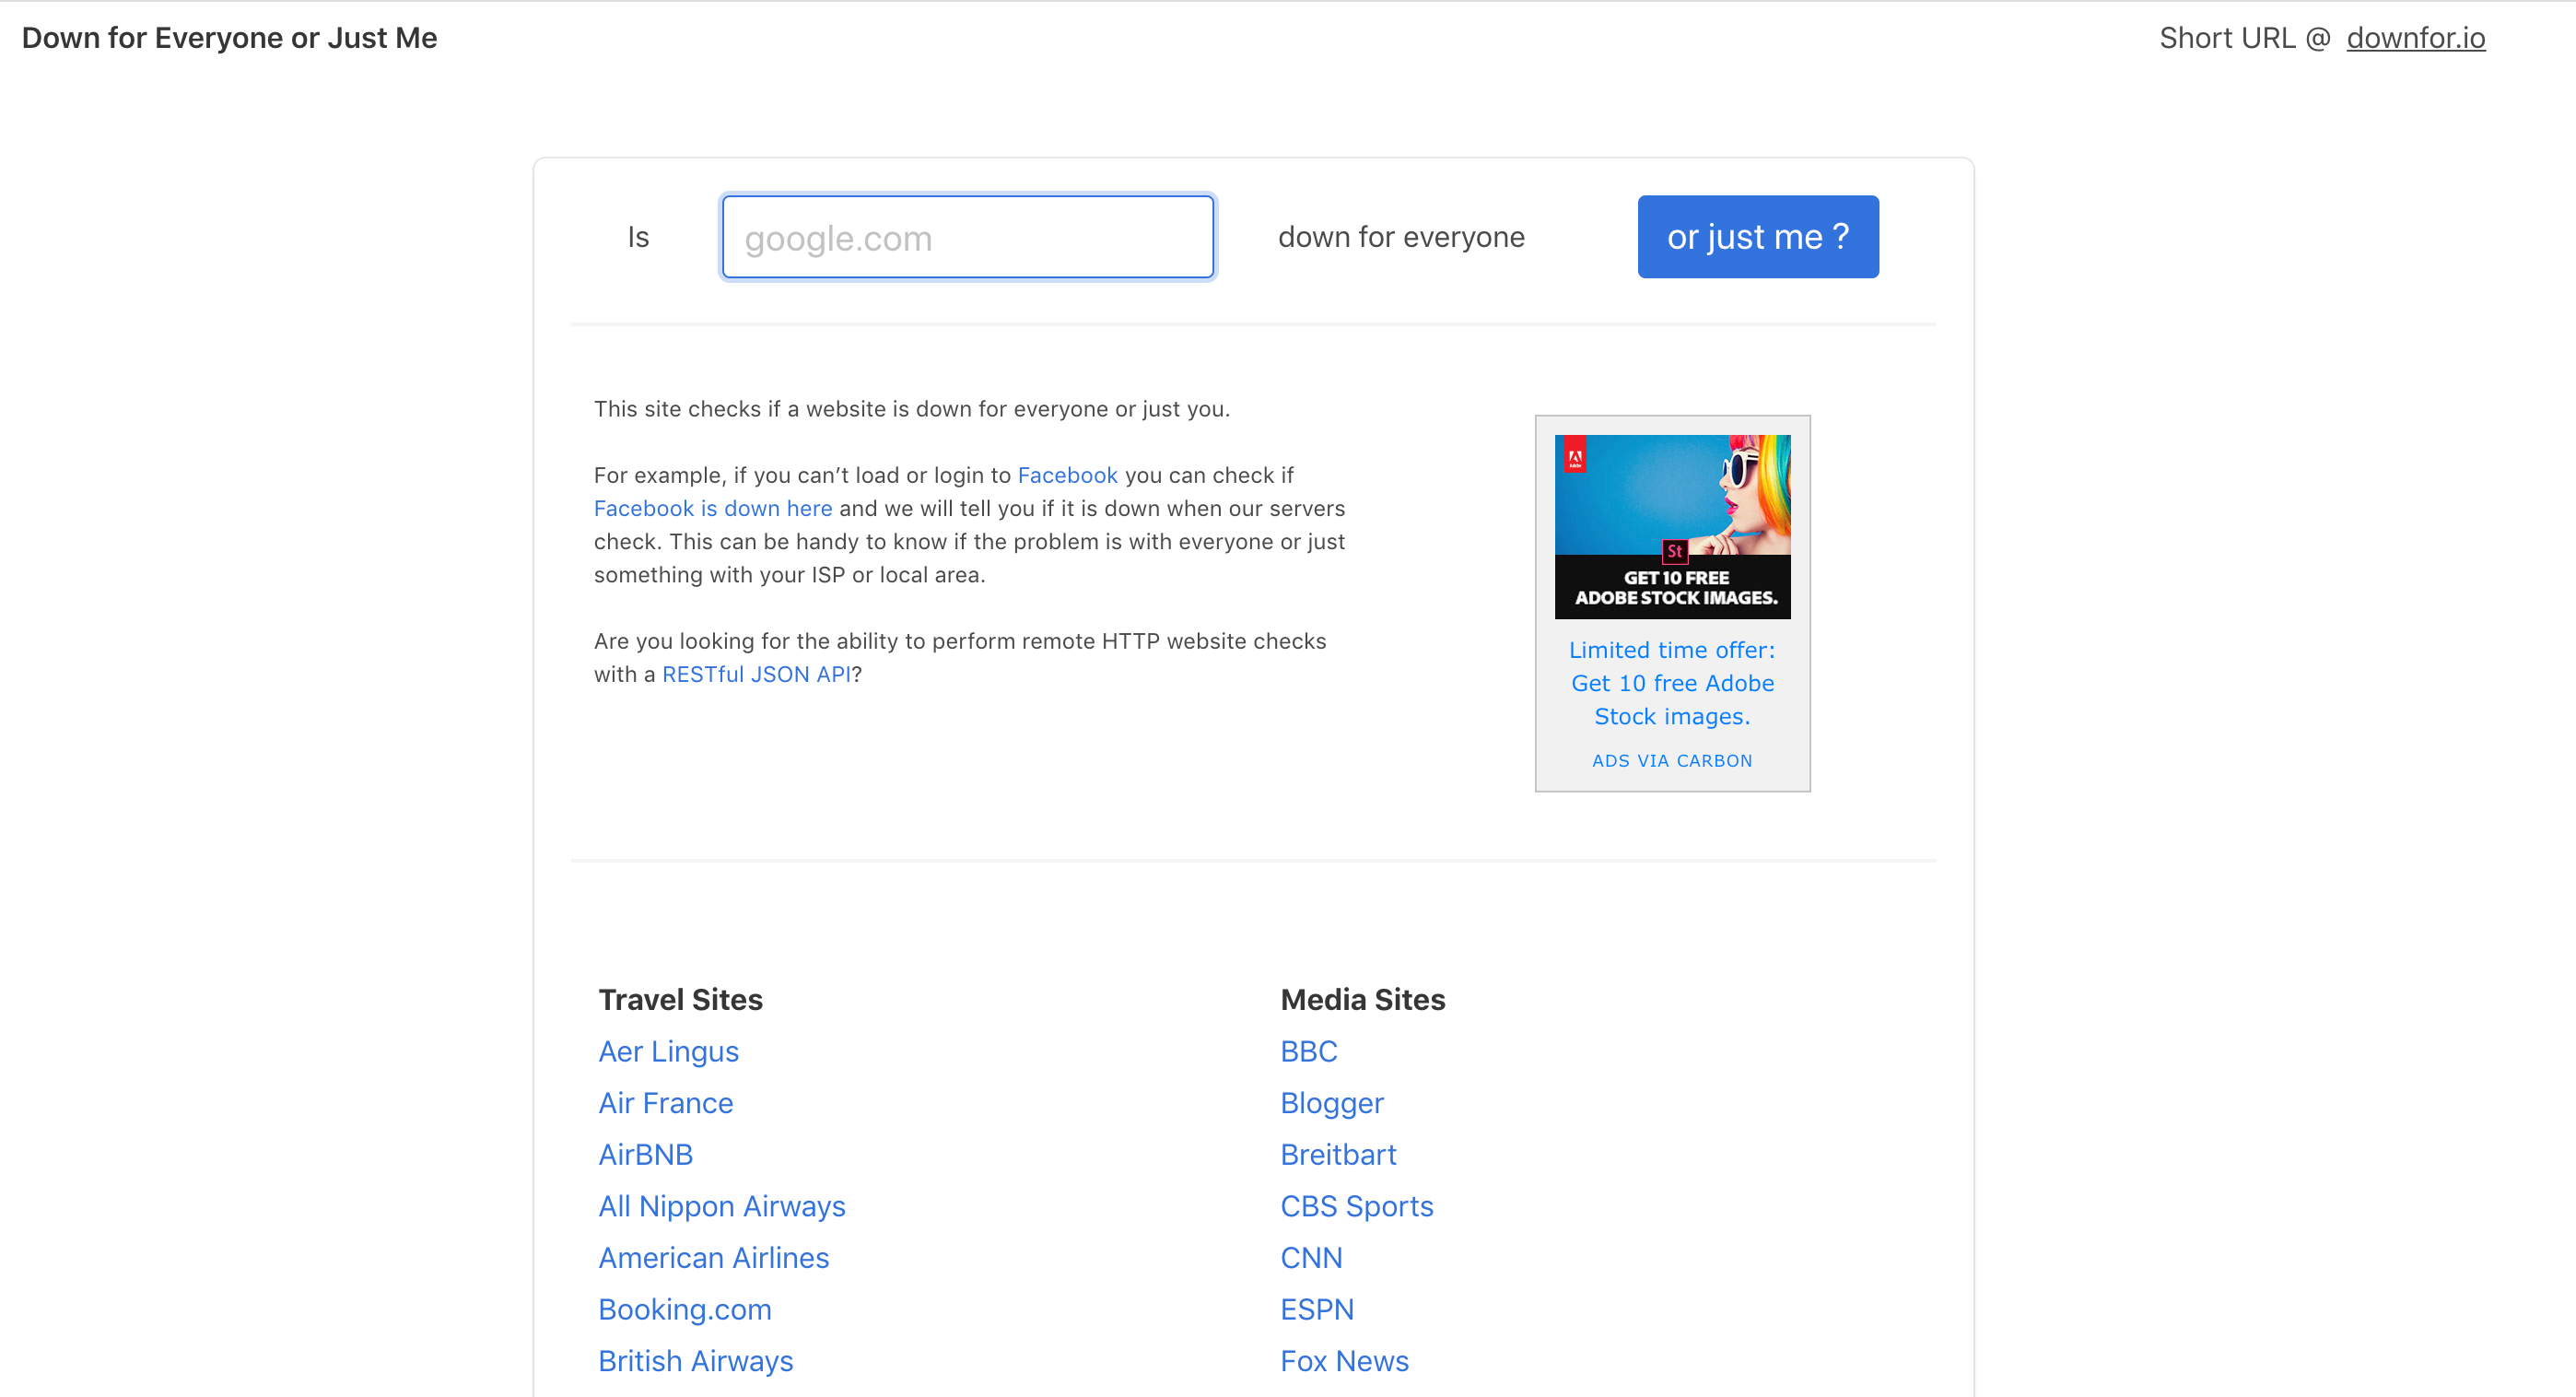This screenshot has width=2576, height=1397.
Task: Open the downfor.io short URL link
Action: point(2415,38)
